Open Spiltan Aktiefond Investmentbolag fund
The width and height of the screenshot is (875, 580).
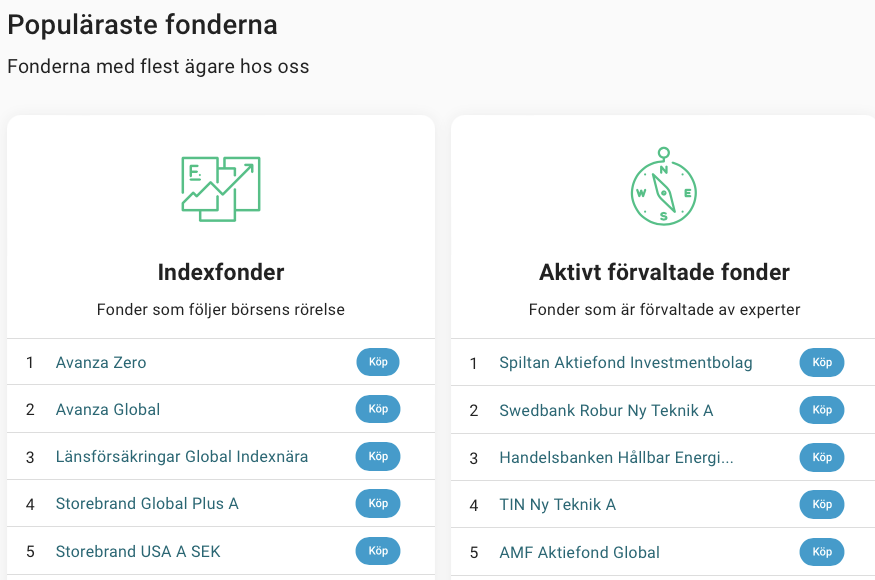tap(626, 363)
